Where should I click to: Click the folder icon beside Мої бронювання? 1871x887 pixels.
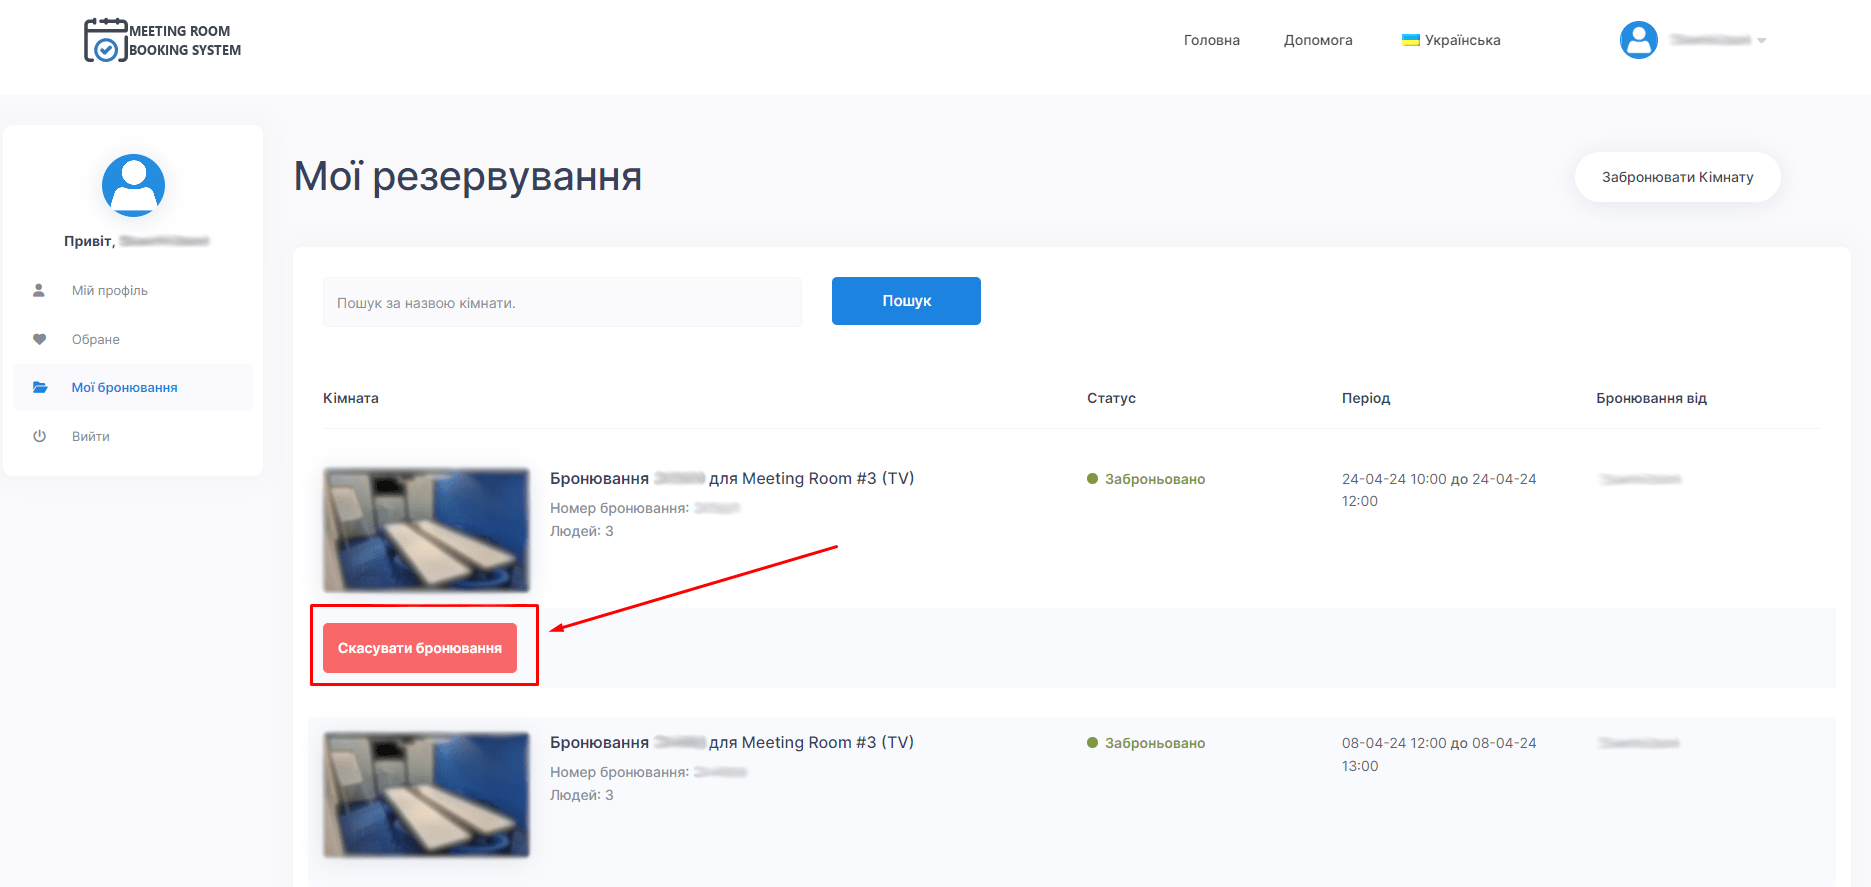[40, 388]
